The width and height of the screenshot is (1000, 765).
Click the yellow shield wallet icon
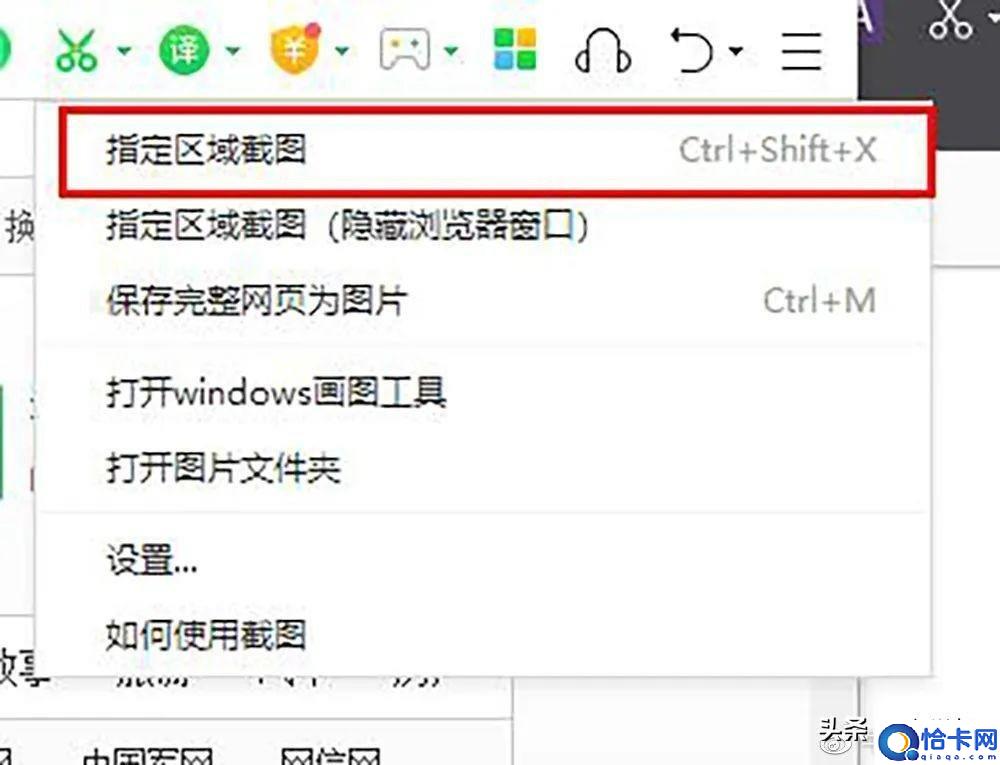point(295,48)
